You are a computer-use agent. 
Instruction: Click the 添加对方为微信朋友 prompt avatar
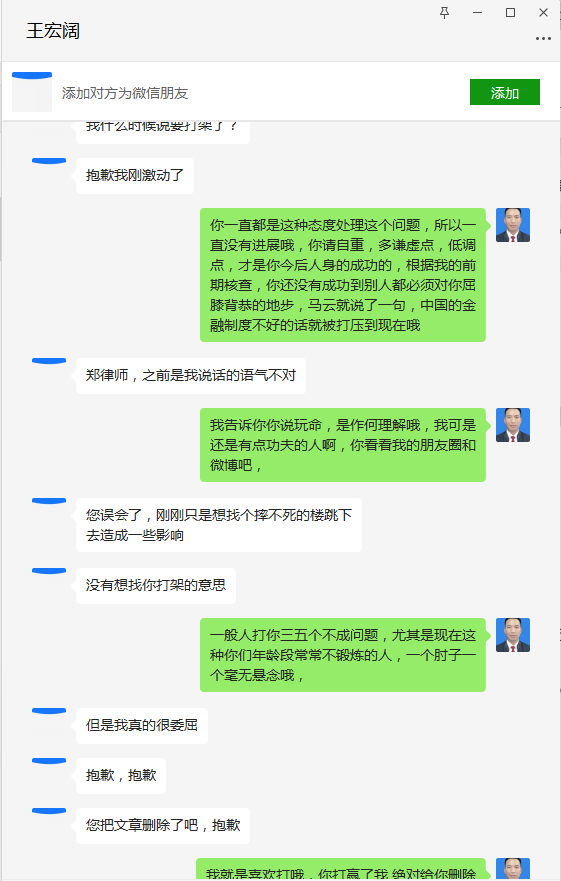[32, 92]
